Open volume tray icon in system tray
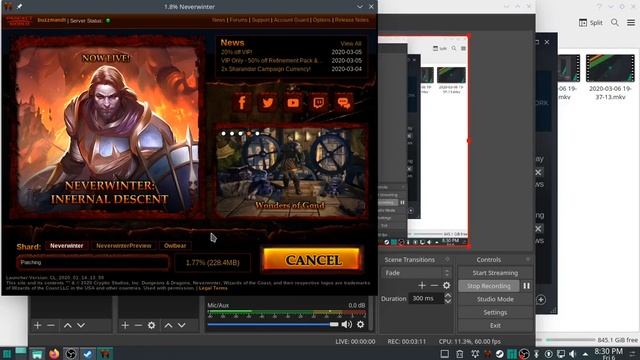This screenshot has width=640, height=360. click(573, 354)
